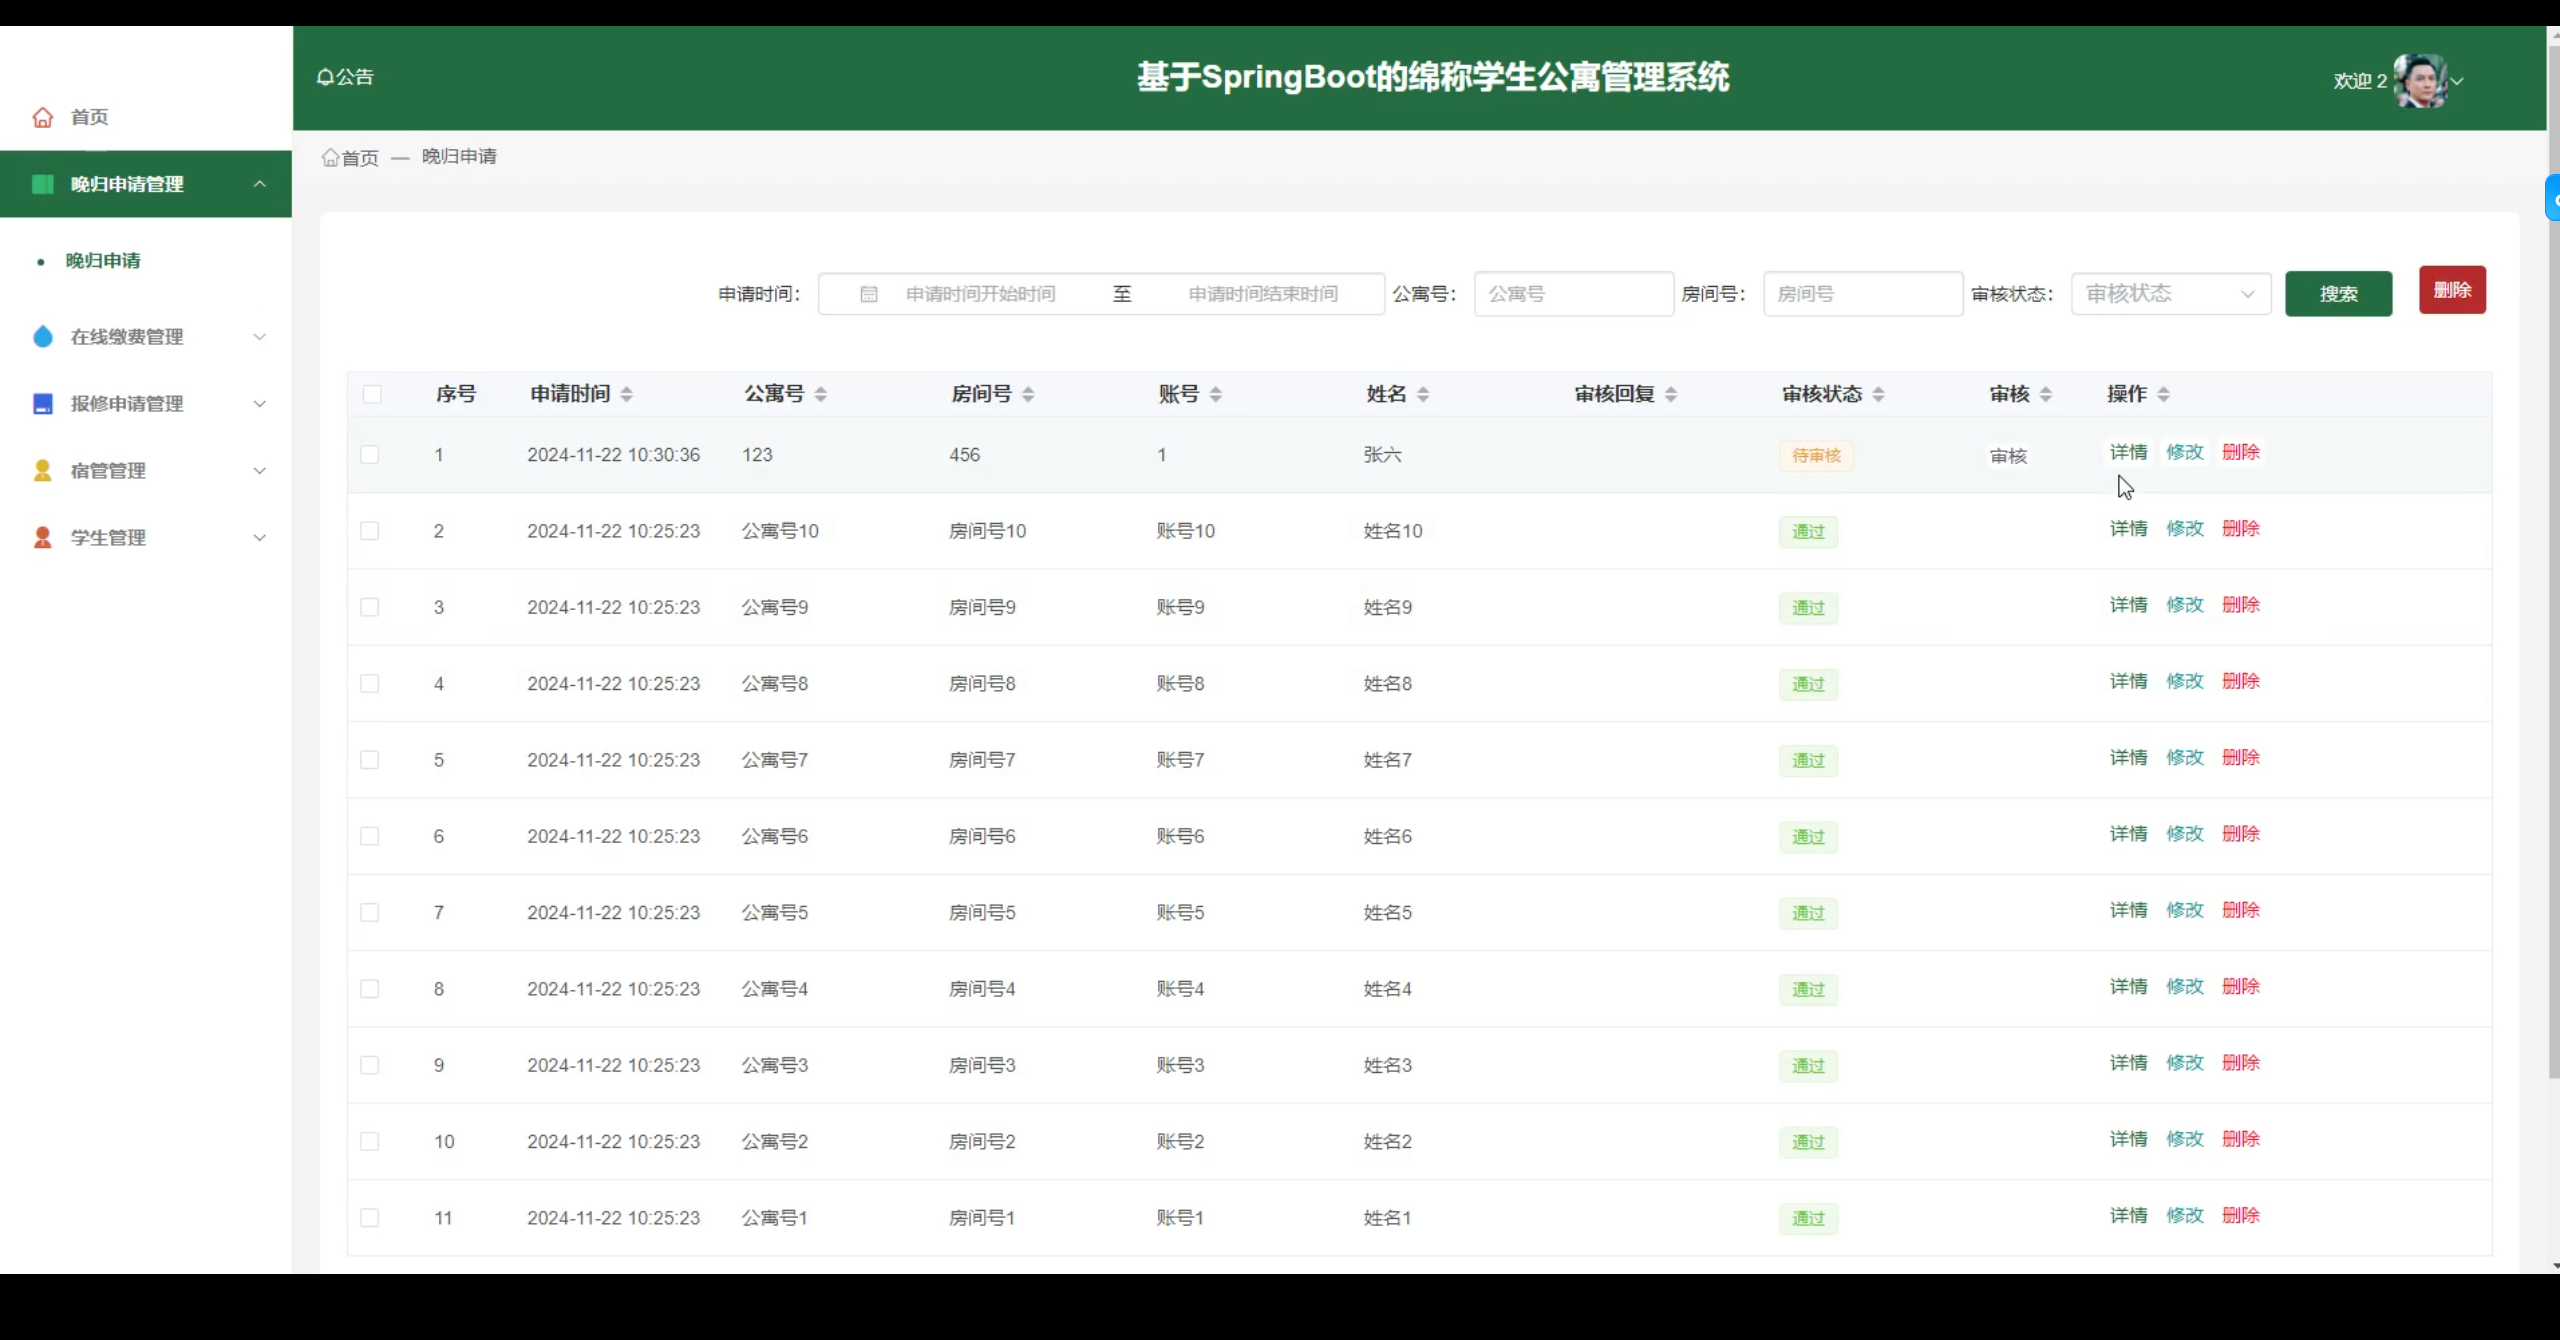Image resolution: width=2560 pixels, height=1340 pixels.
Task: Click the apartment number input field
Action: pos(1573,294)
